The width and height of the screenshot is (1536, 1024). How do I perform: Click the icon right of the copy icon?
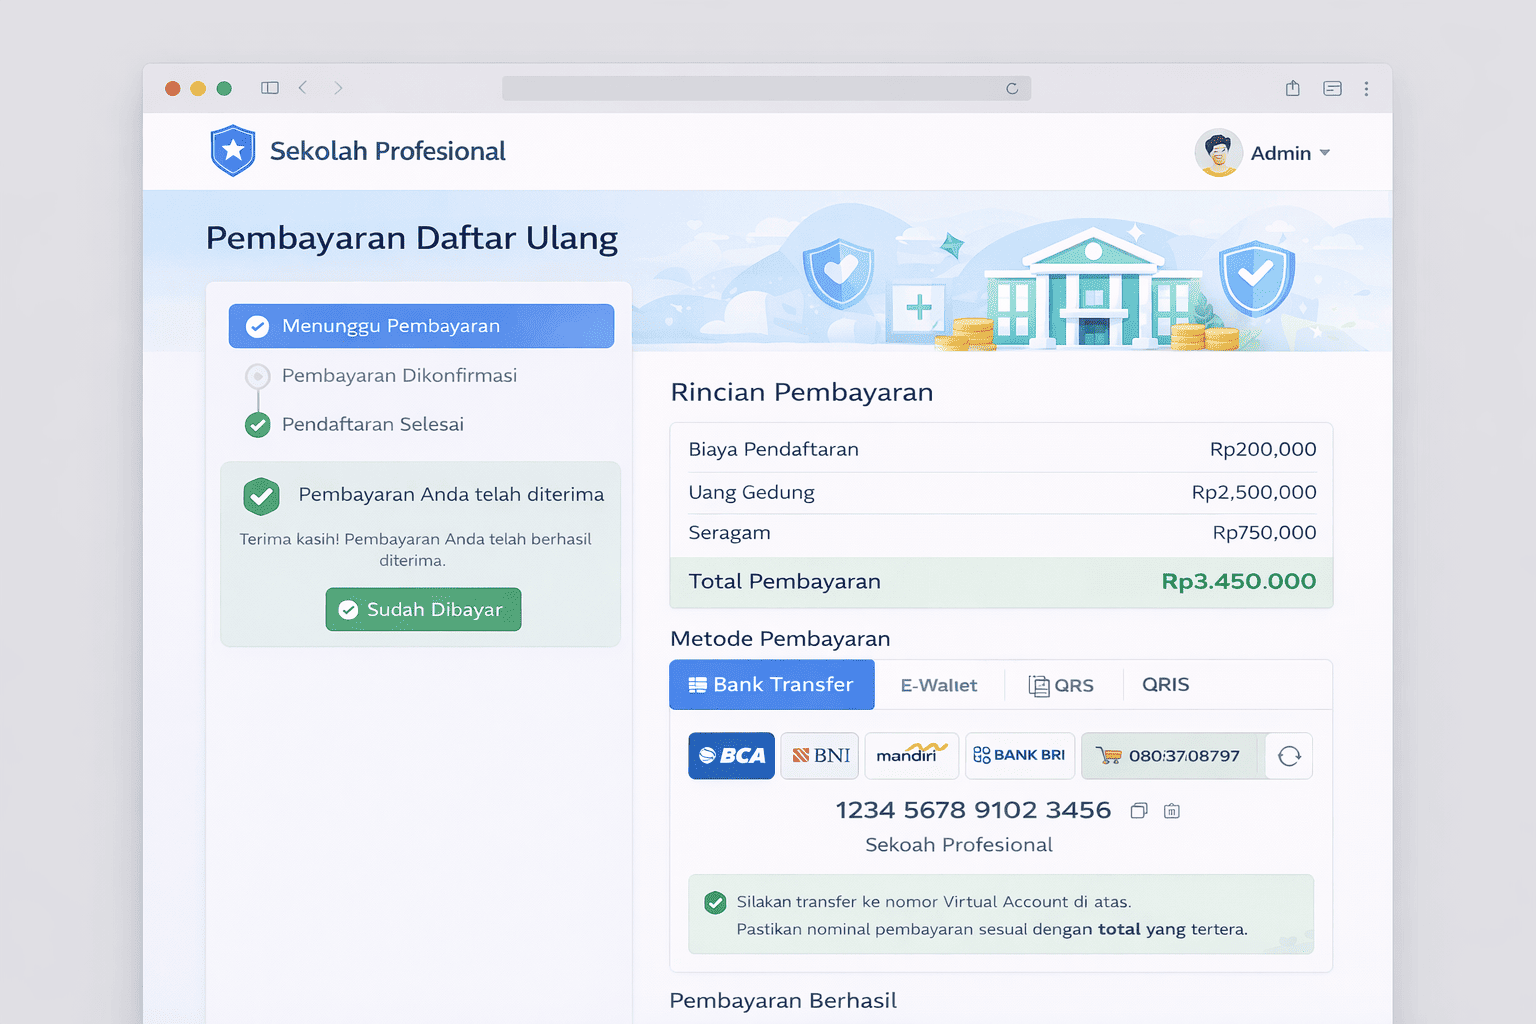pos(1172,811)
